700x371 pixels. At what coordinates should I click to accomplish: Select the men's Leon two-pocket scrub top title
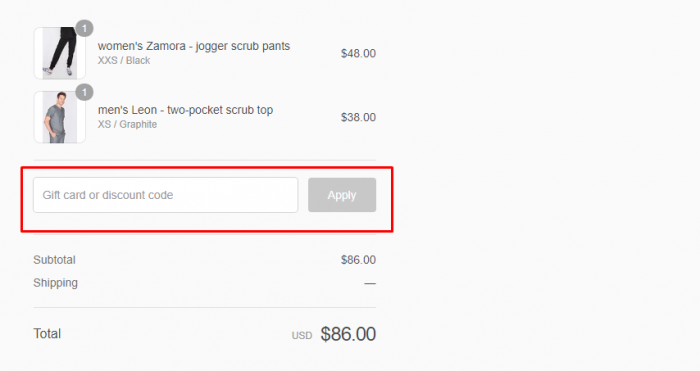point(185,110)
